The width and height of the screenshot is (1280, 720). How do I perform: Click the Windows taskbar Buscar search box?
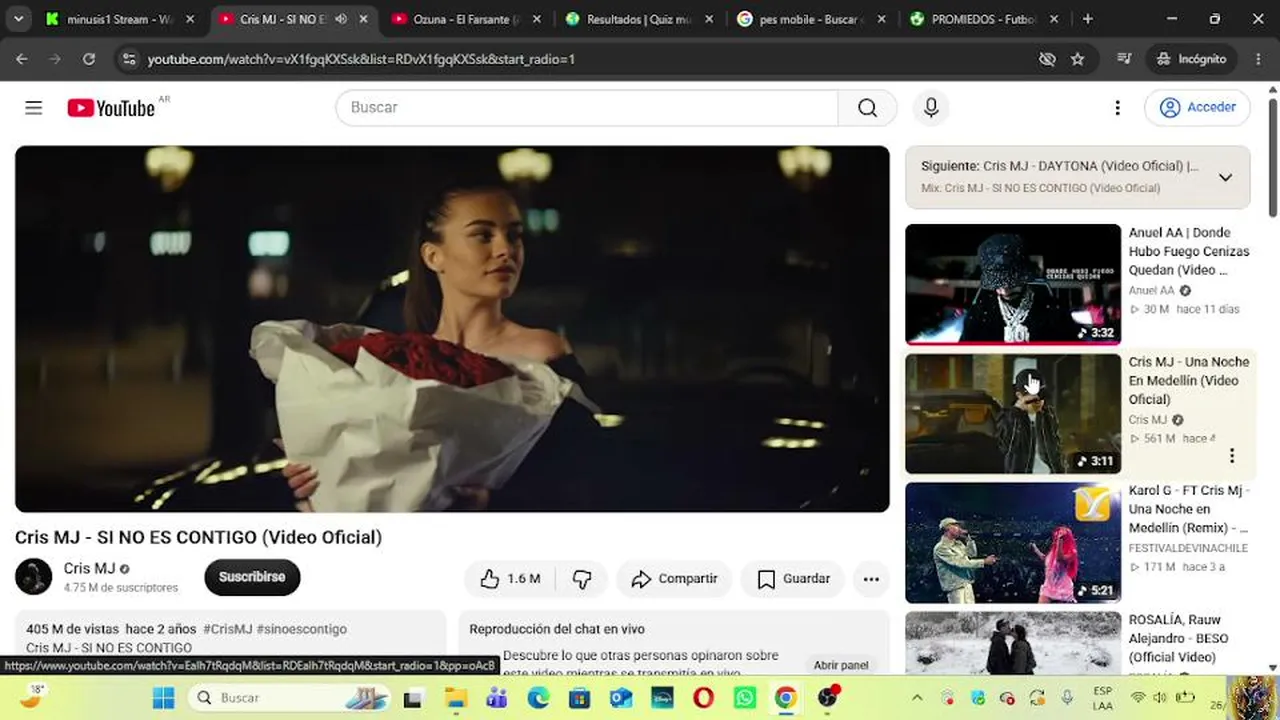(x=290, y=697)
